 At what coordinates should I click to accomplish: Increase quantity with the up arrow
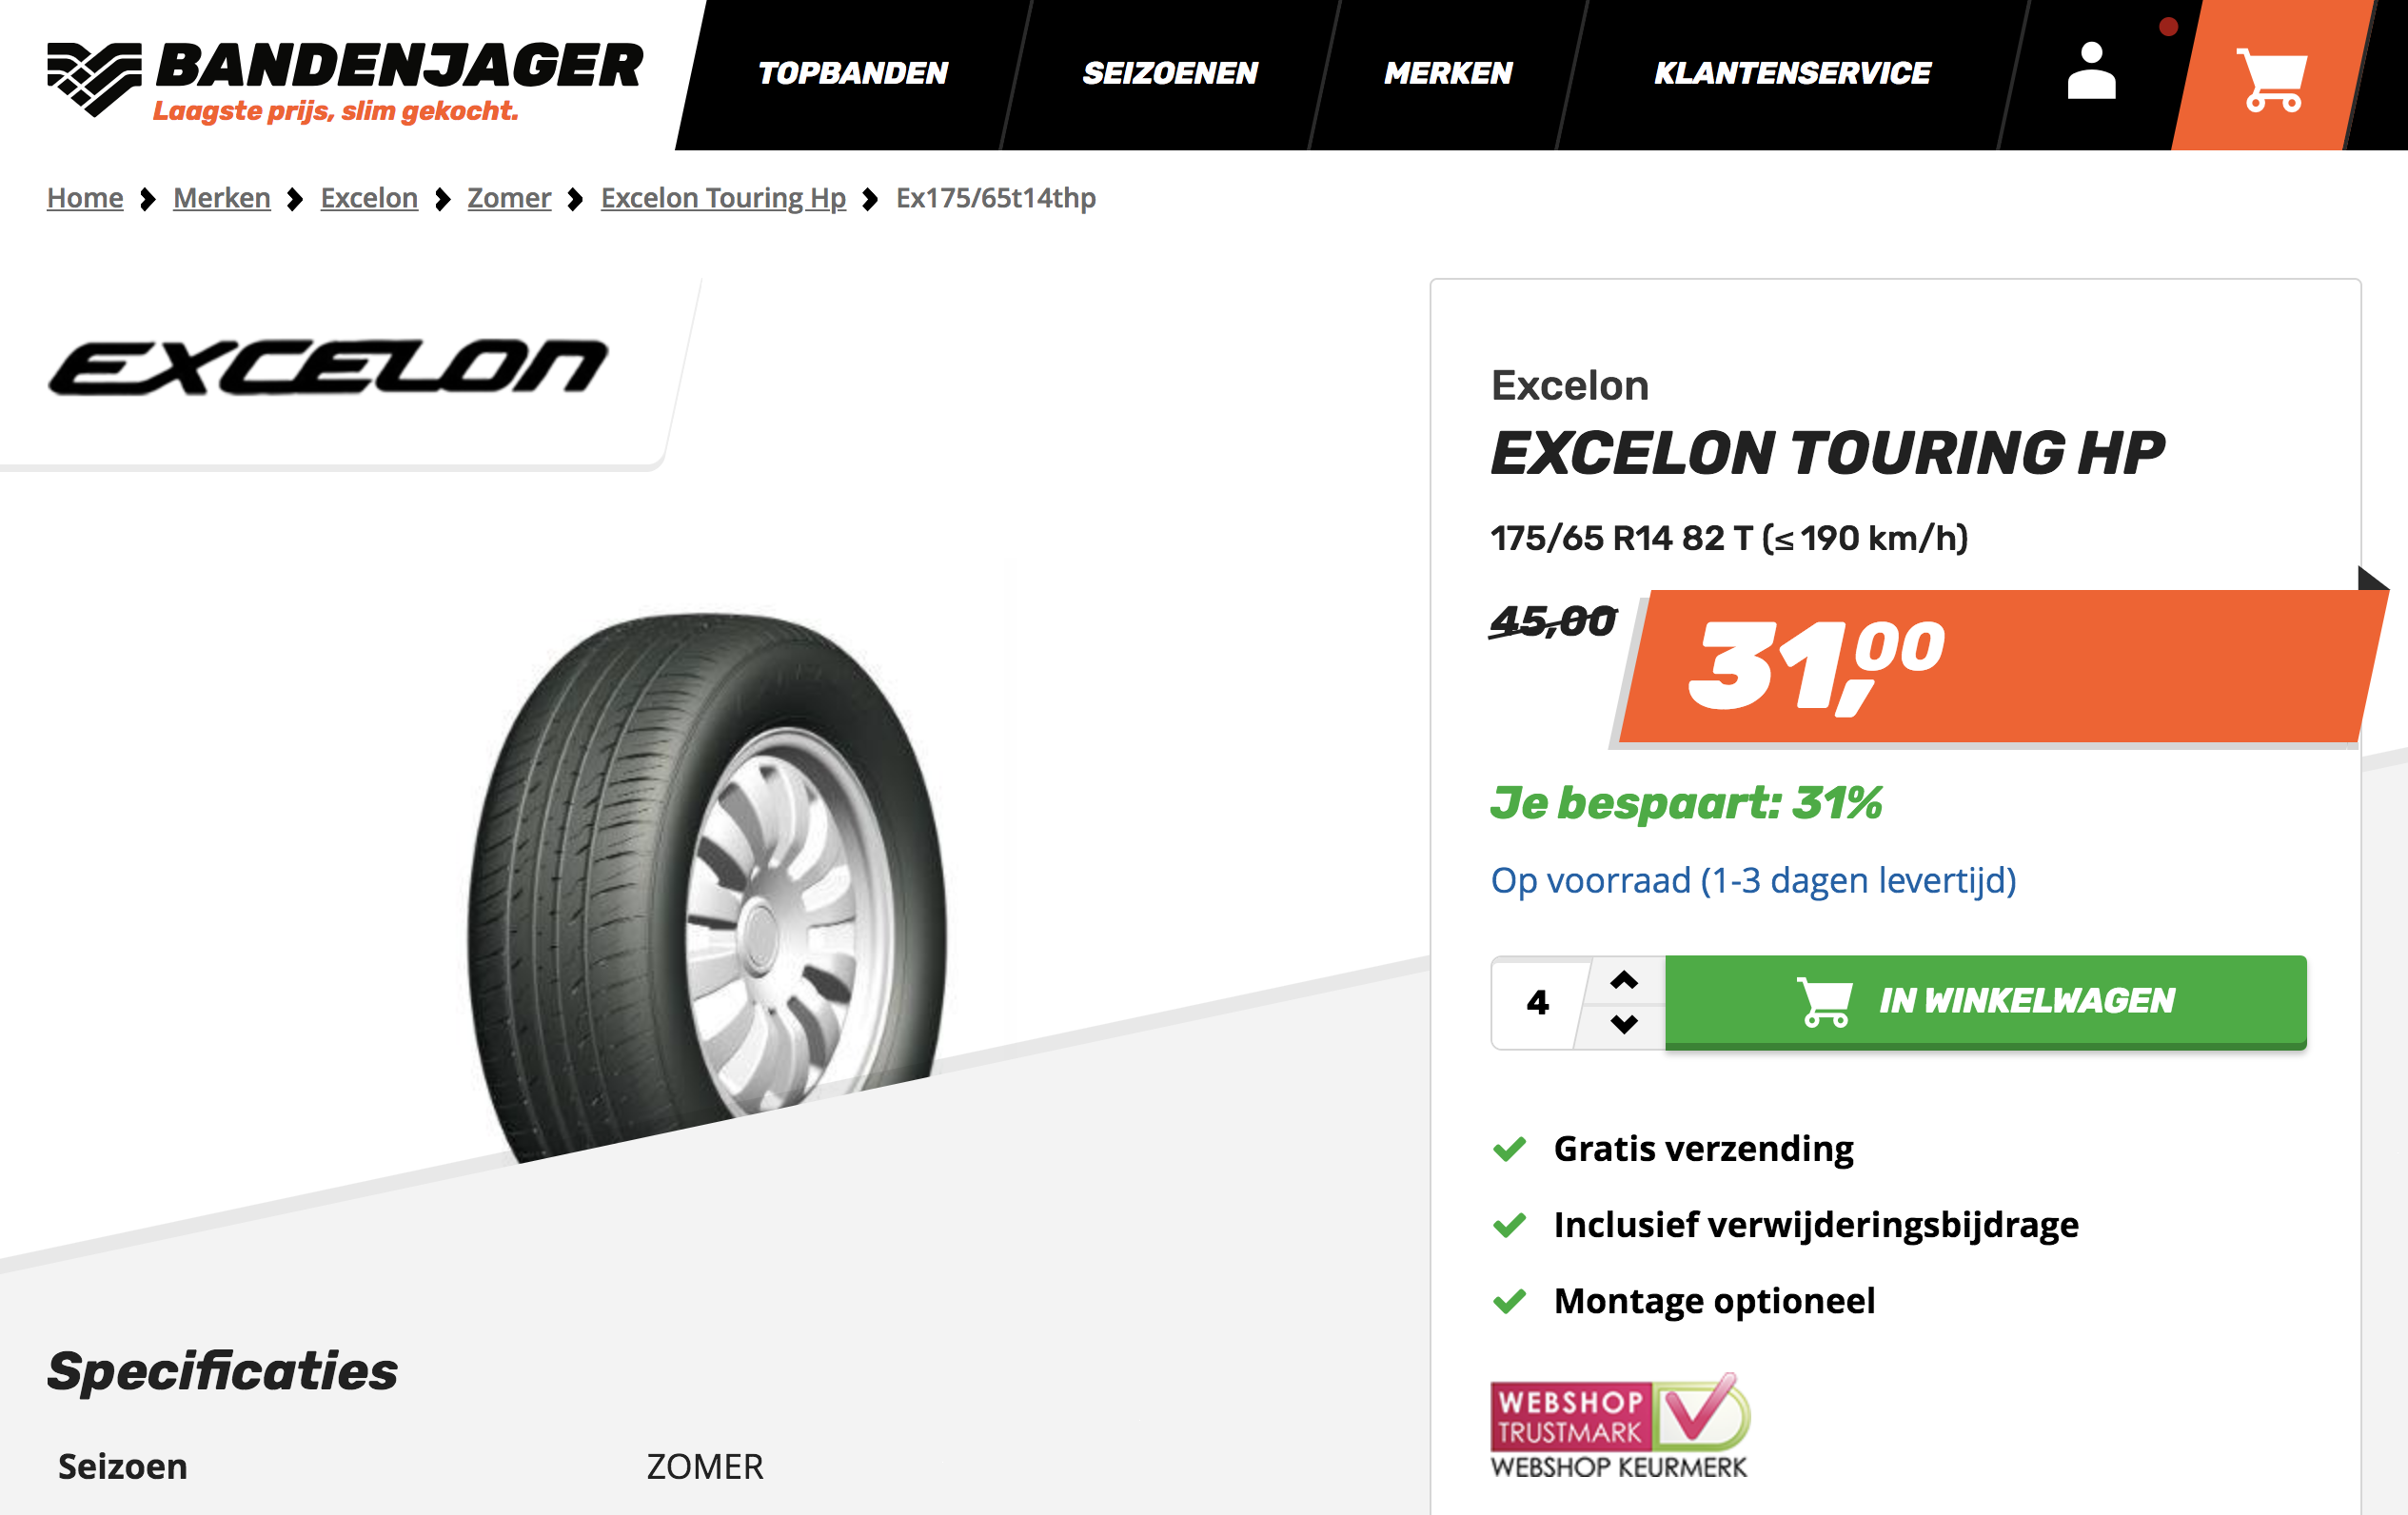click(x=1624, y=980)
